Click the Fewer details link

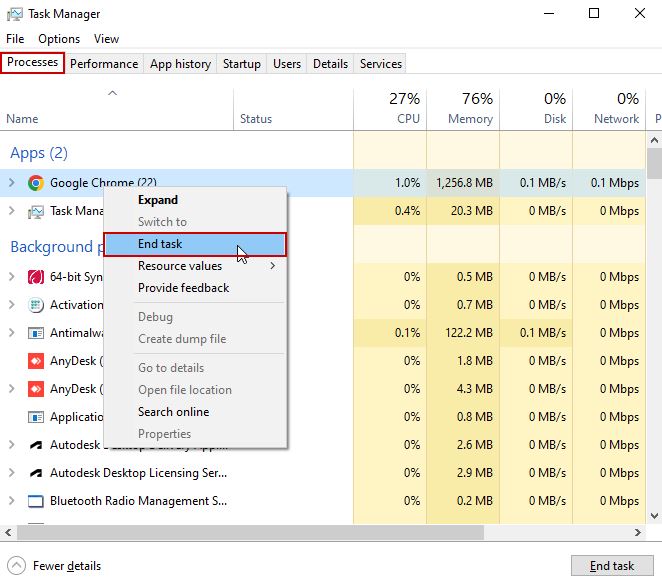coord(67,566)
